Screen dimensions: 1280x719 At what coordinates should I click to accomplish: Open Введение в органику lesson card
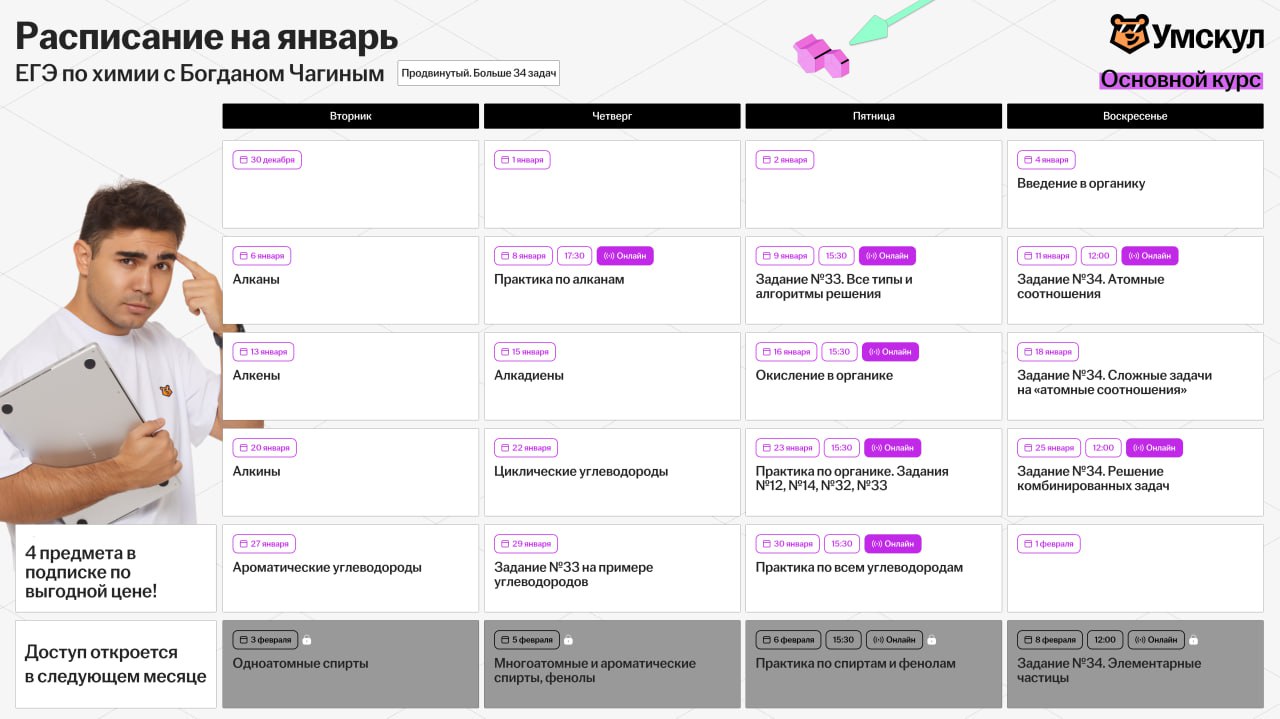click(1134, 184)
